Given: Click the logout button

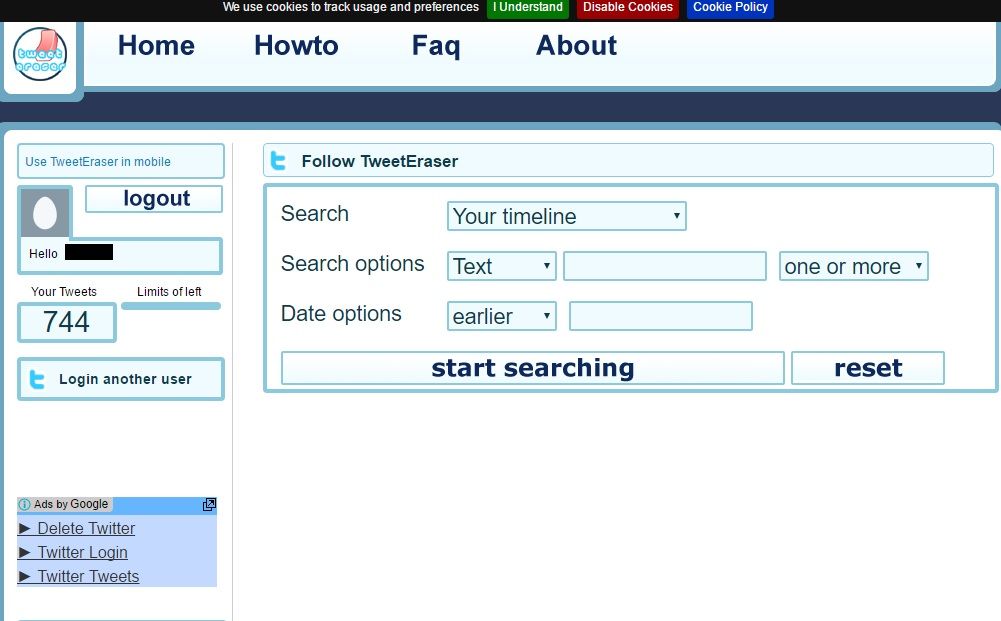Looking at the screenshot, I should (x=154, y=198).
